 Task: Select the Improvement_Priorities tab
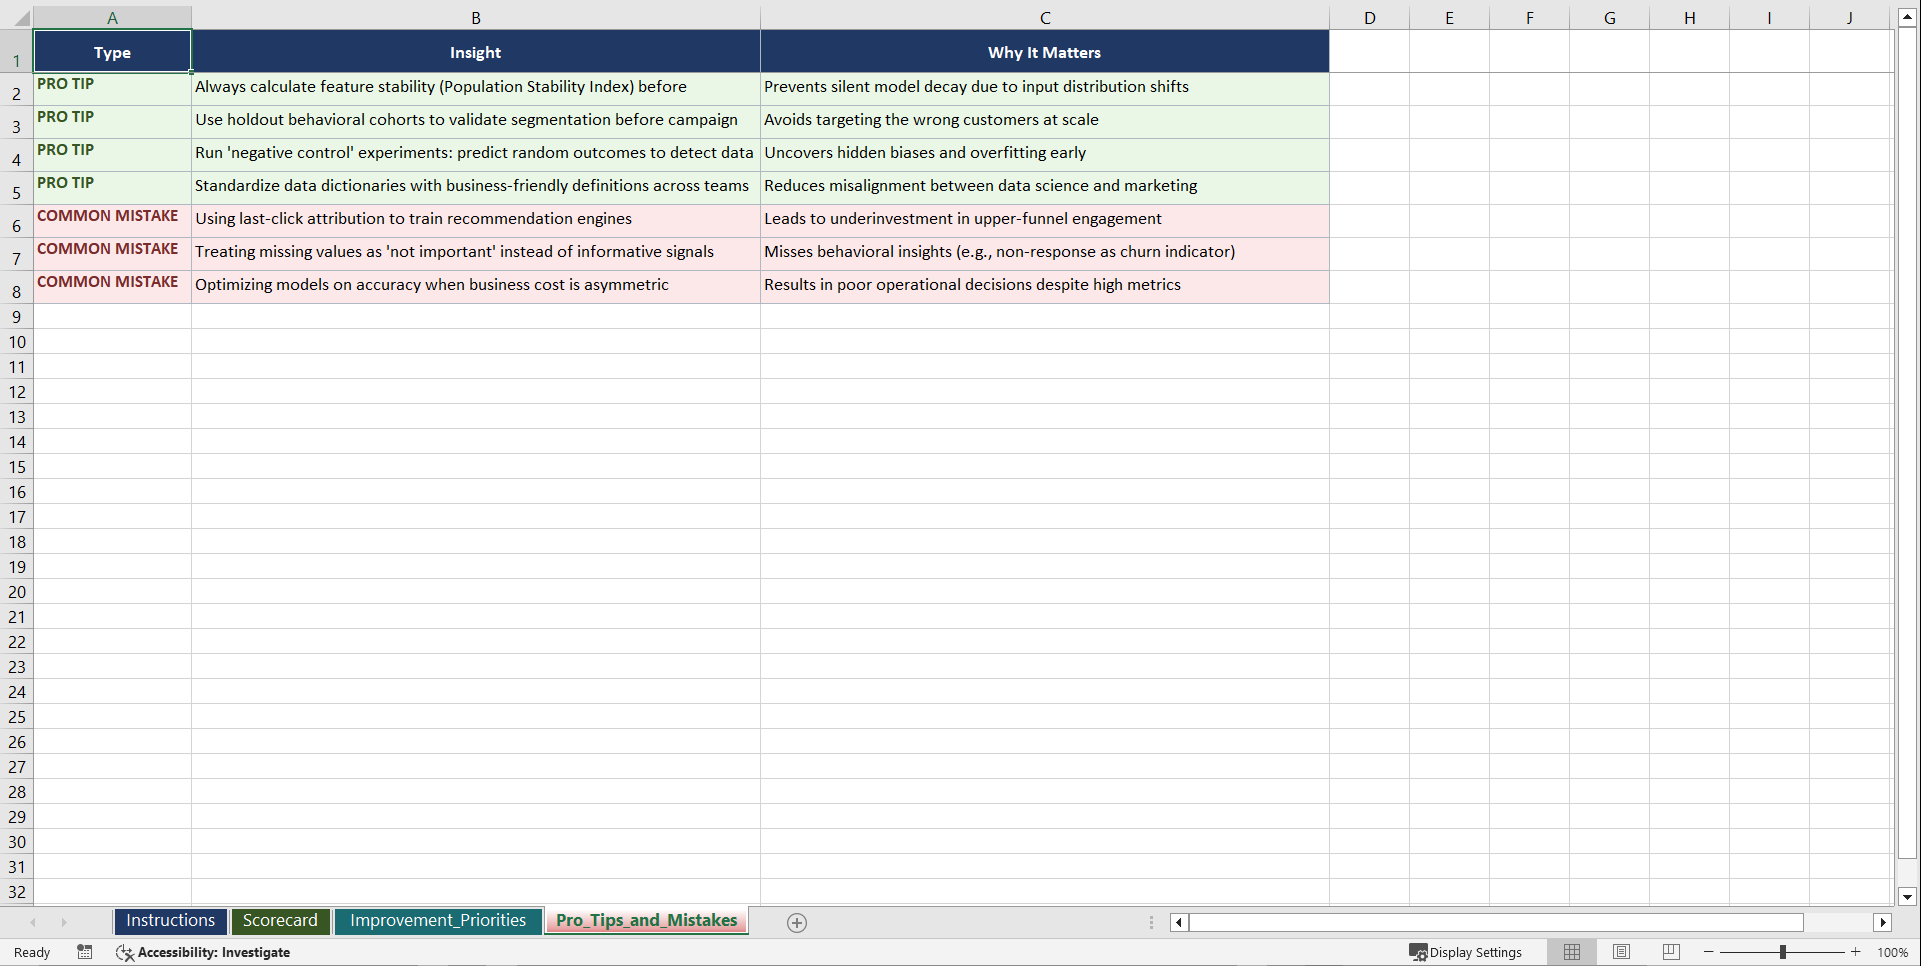pyautogui.click(x=438, y=921)
